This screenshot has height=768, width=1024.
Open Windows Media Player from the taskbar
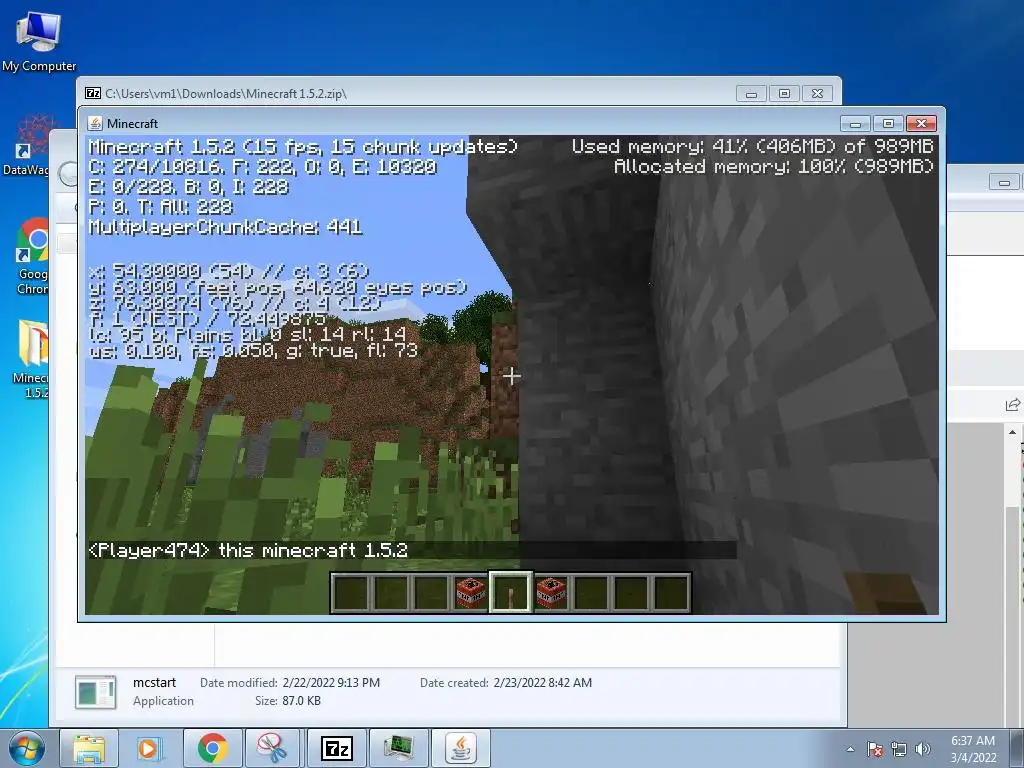pos(150,748)
